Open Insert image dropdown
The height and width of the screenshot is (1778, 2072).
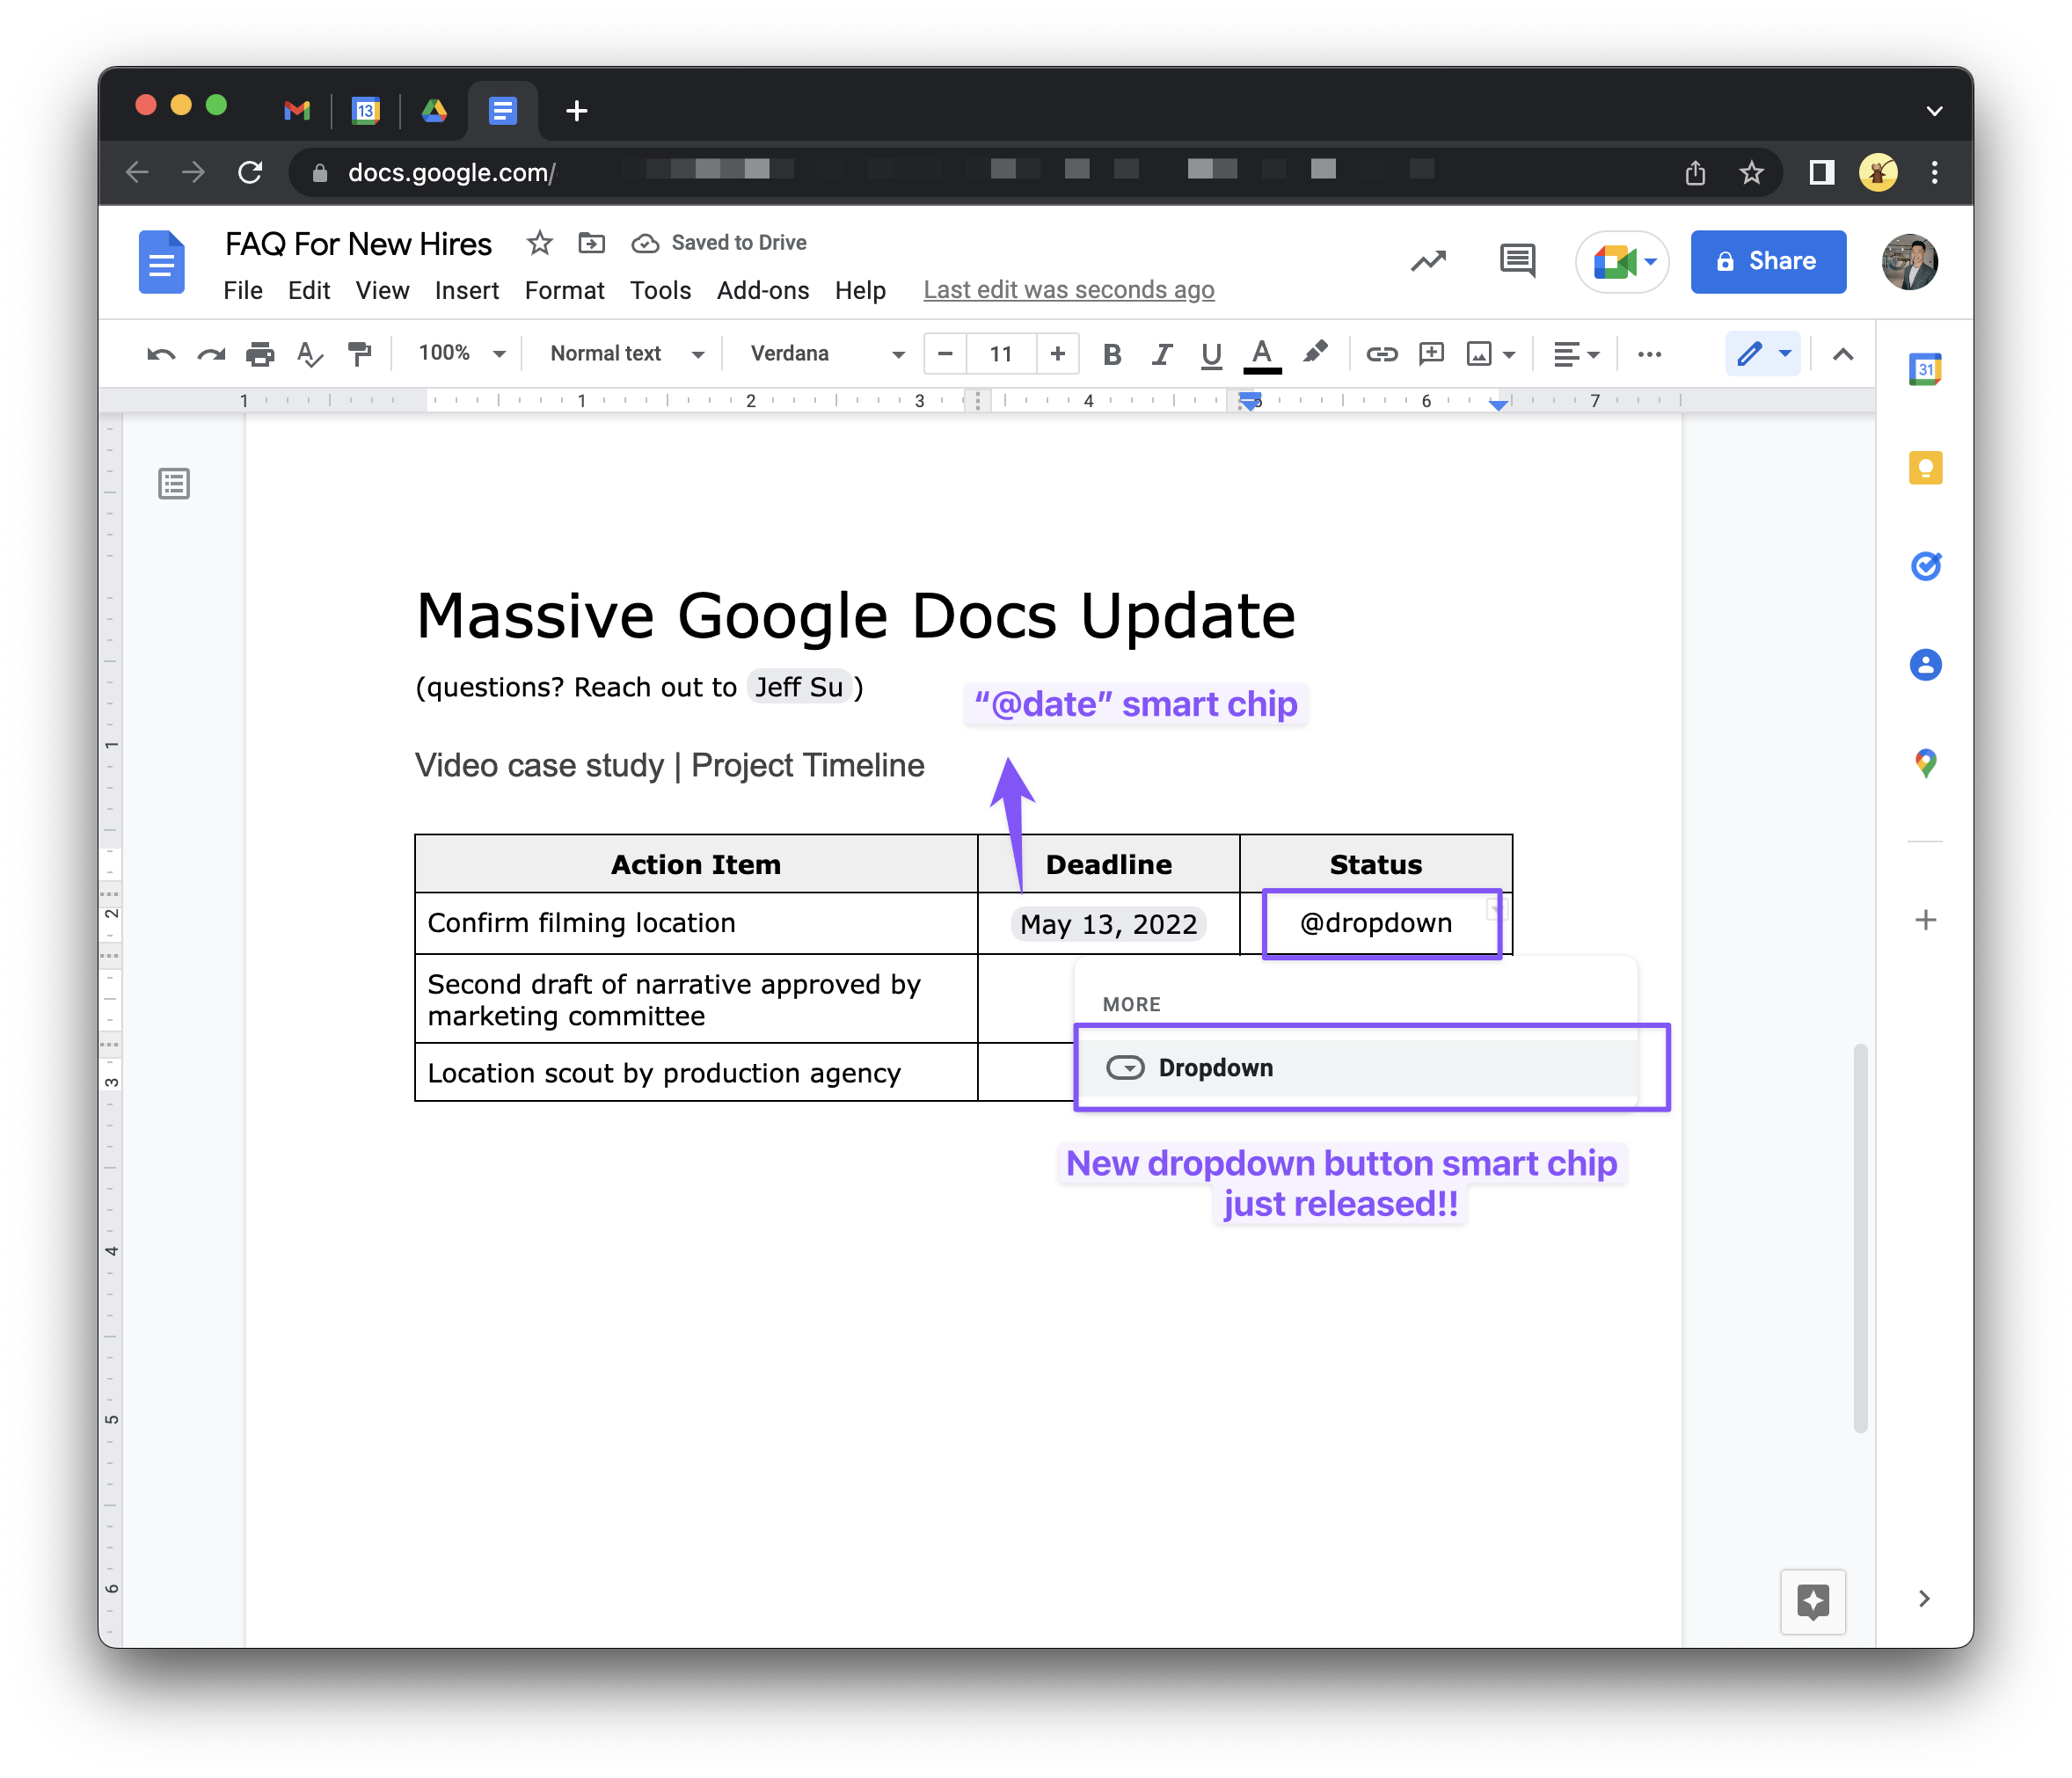coord(1491,354)
